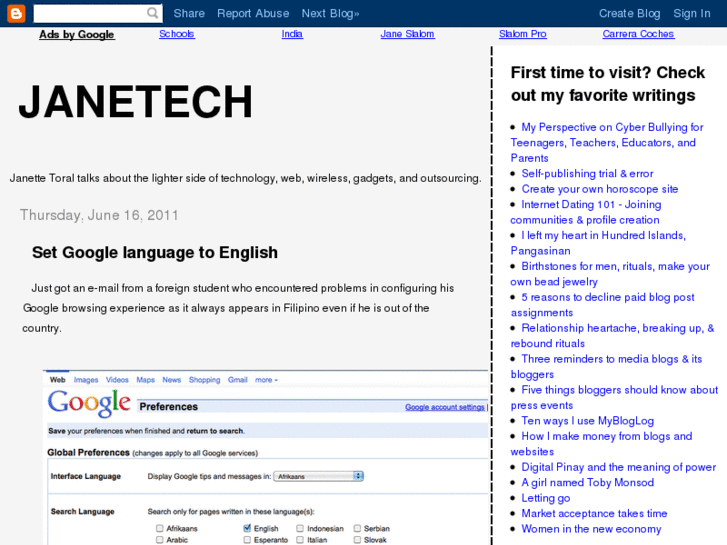Click the Afrikaans interface language dropdown
727x545 pixels.
pos(319,476)
